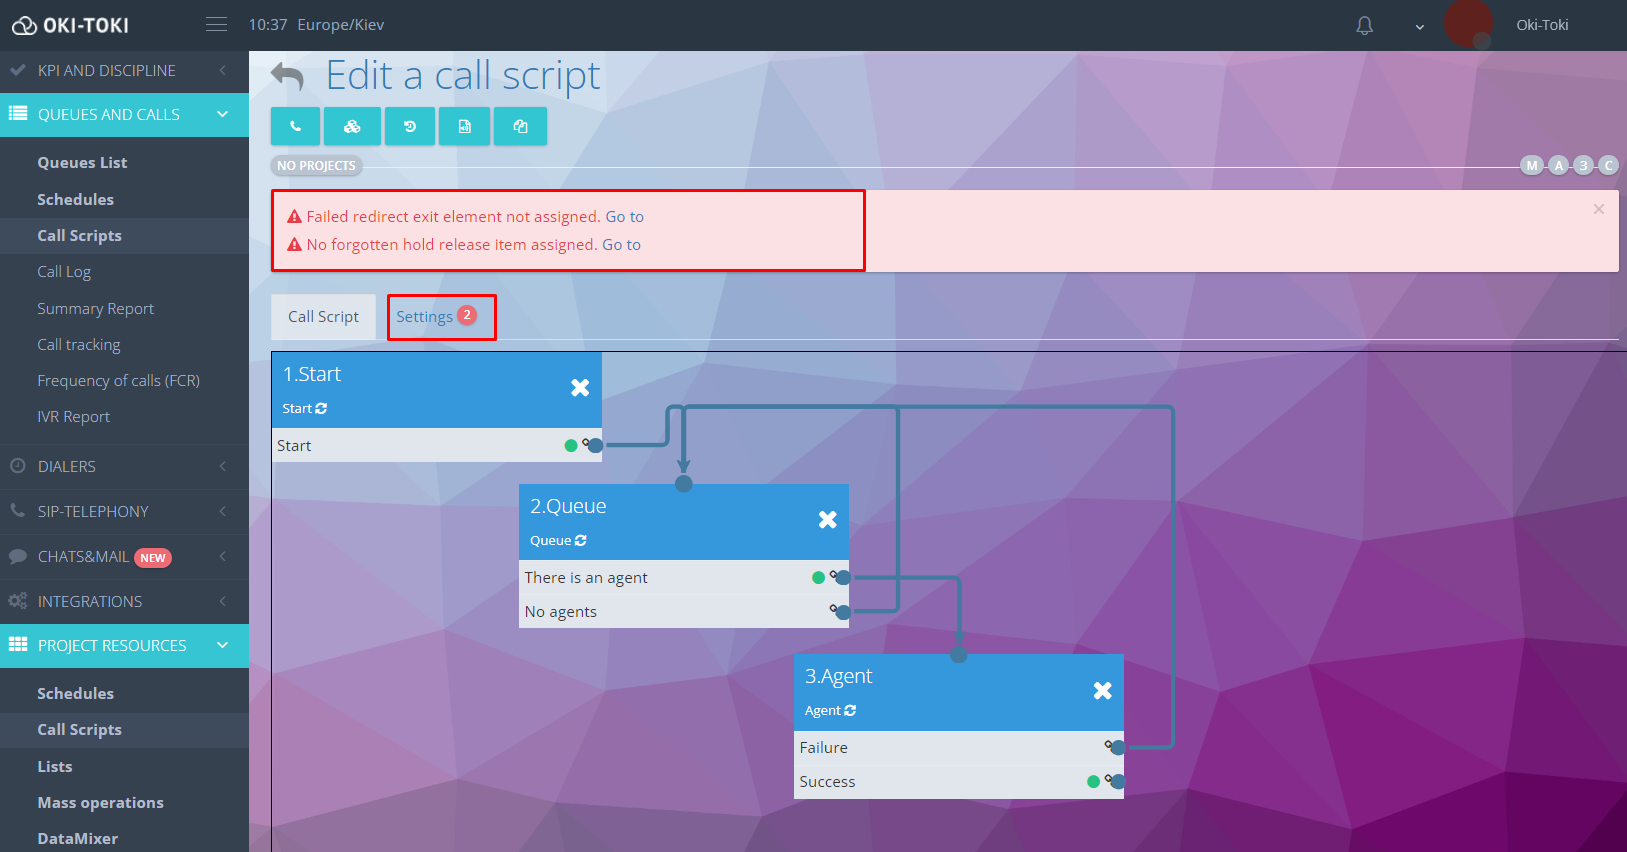The image size is (1627, 852).
Task: Dismiss the red warning alert
Action: [1598, 209]
